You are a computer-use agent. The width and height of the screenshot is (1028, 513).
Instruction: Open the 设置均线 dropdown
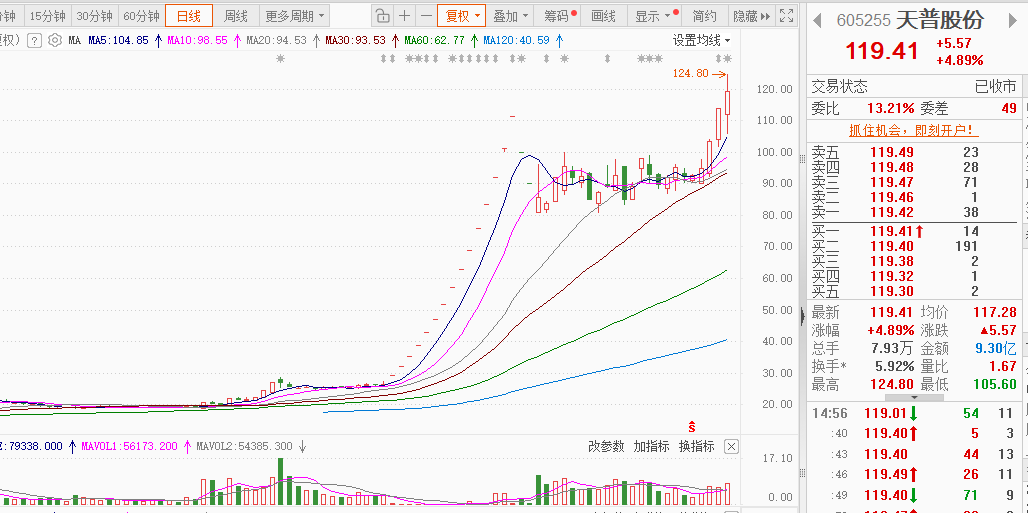coord(702,41)
